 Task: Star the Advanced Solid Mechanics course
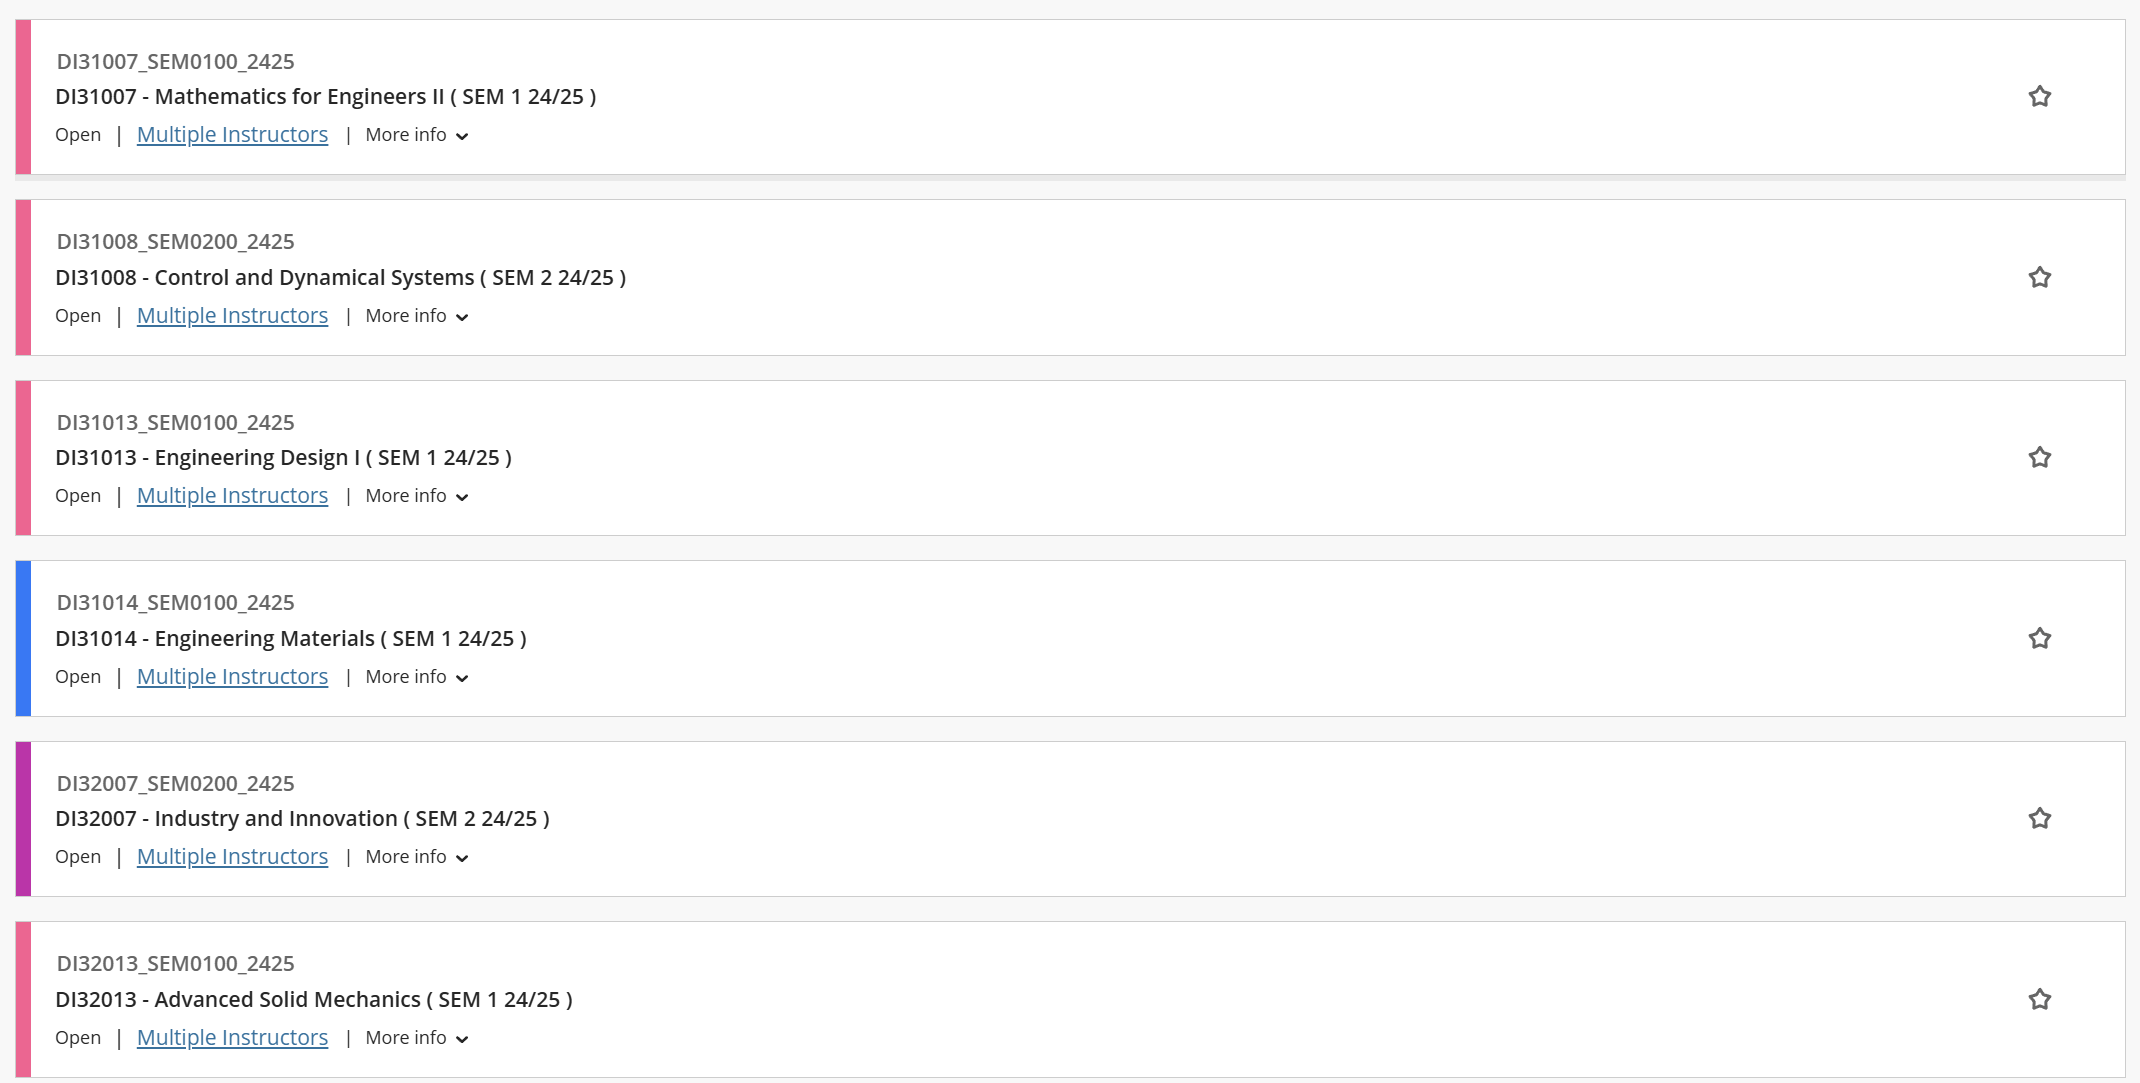tap(2039, 999)
